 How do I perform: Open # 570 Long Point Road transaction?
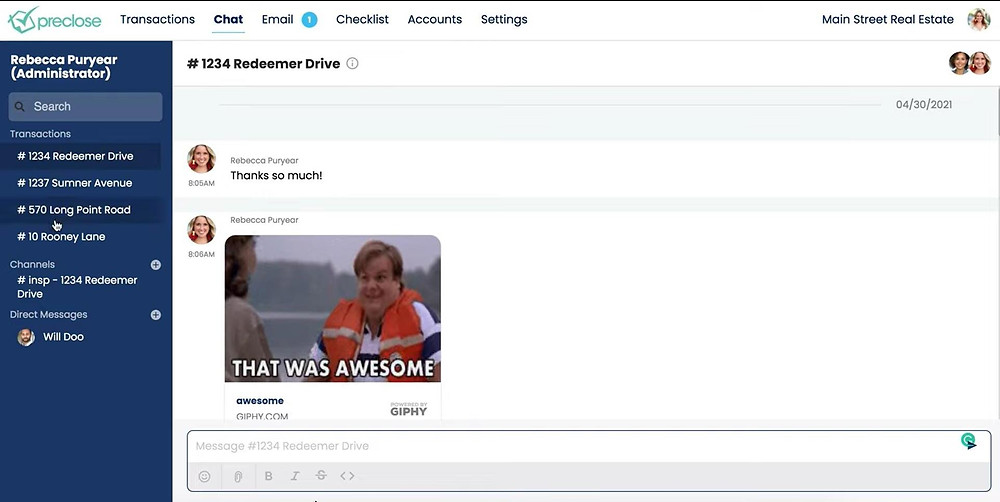coord(80,210)
